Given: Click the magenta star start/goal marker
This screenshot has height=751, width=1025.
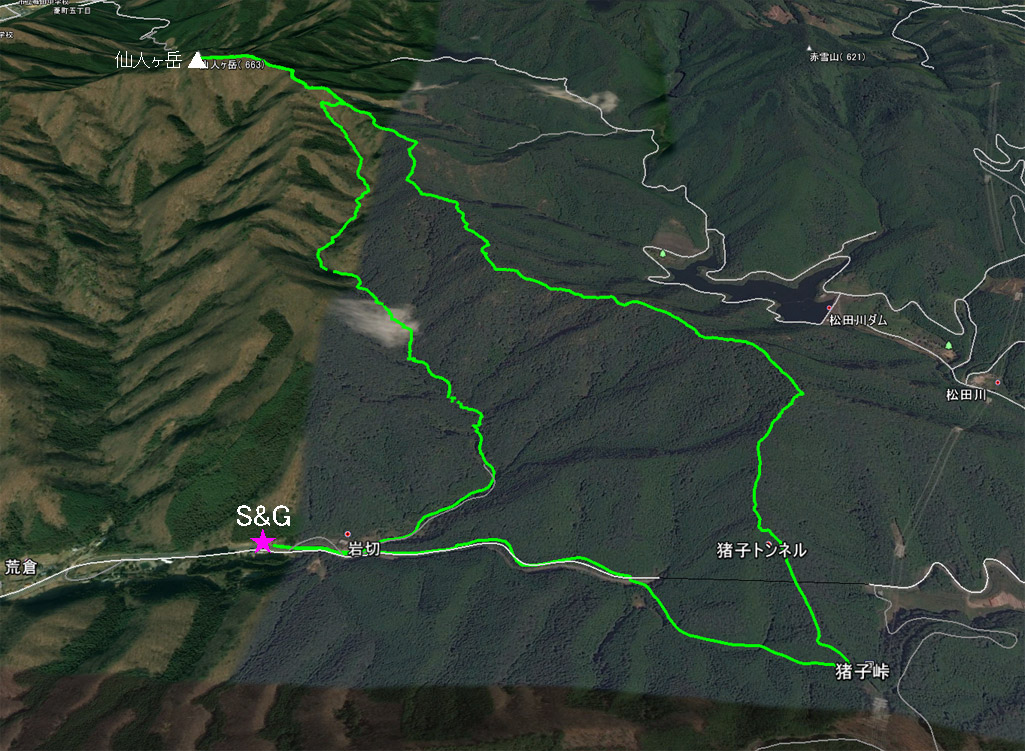Looking at the screenshot, I should coord(263,542).
